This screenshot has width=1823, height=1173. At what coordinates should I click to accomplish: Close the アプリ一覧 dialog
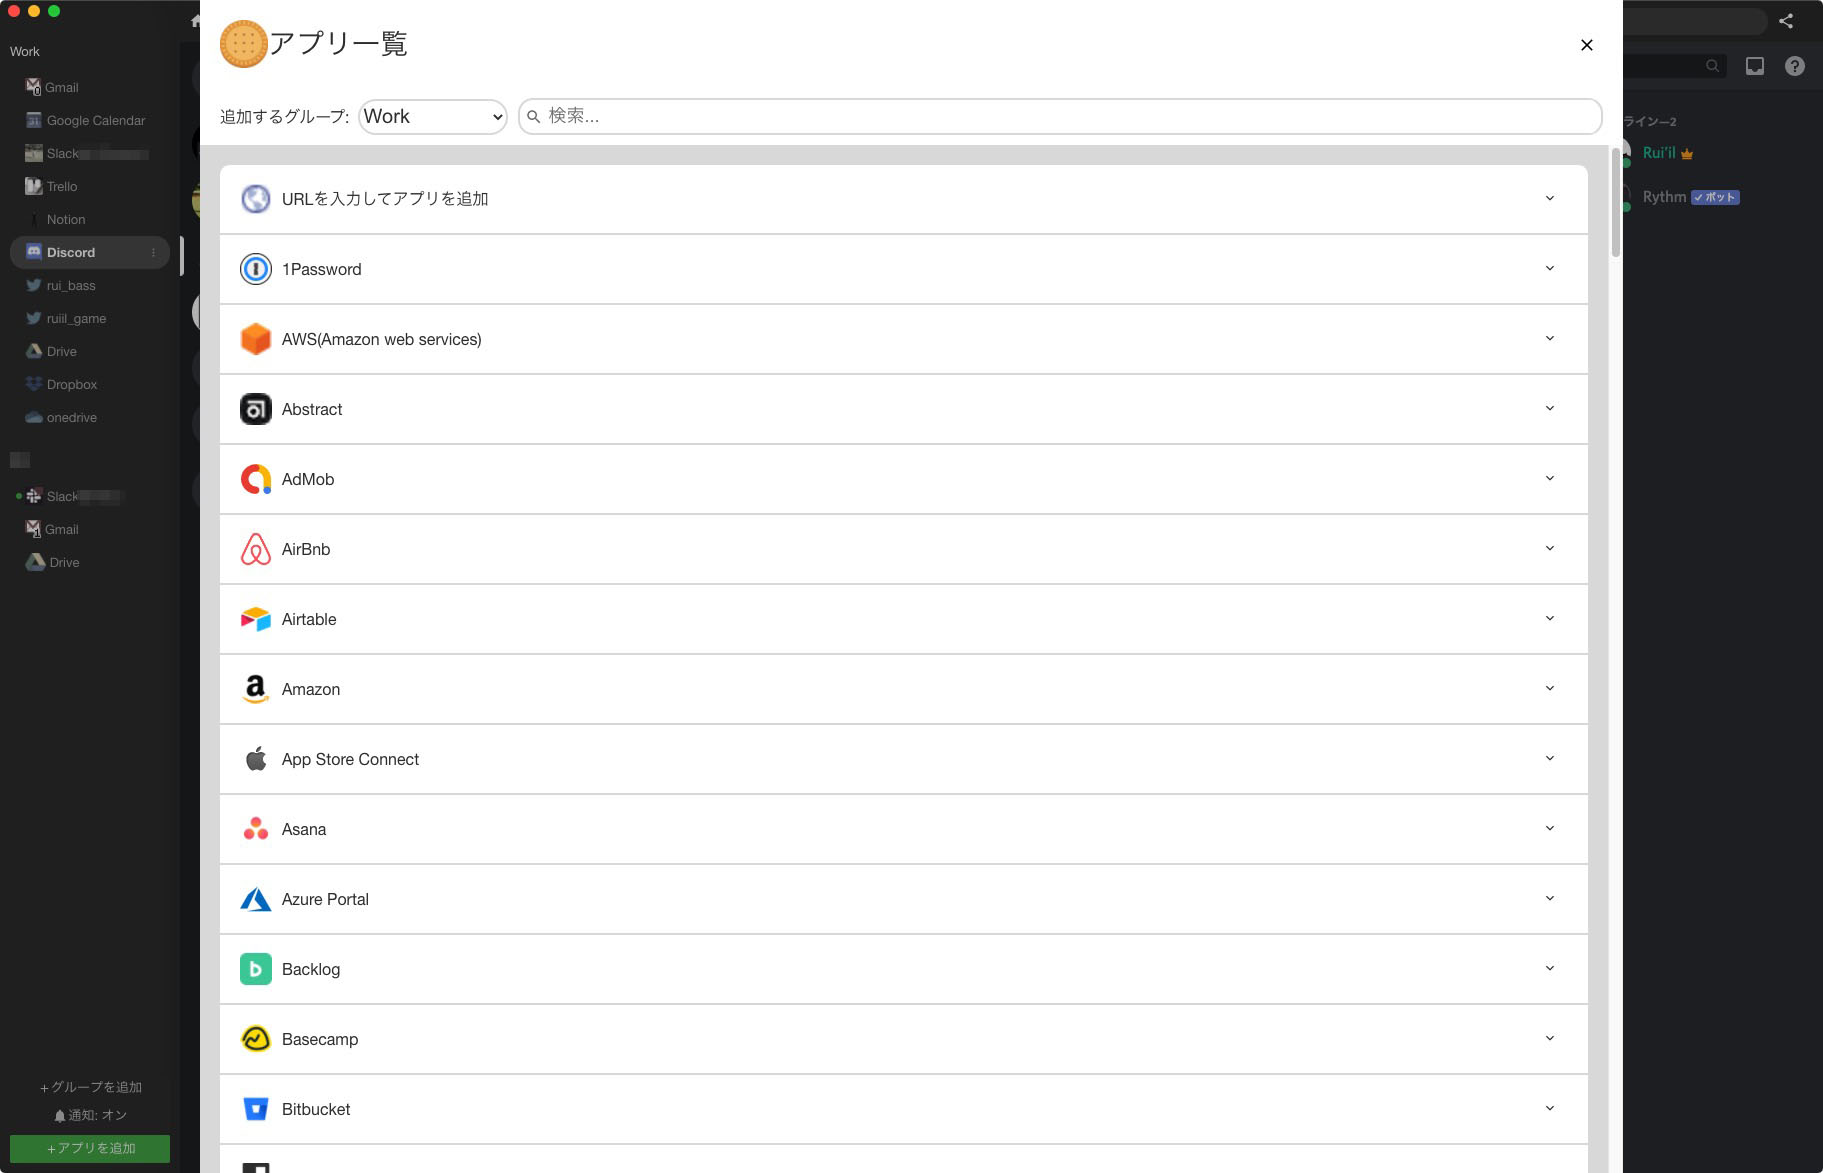click(1587, 45)
